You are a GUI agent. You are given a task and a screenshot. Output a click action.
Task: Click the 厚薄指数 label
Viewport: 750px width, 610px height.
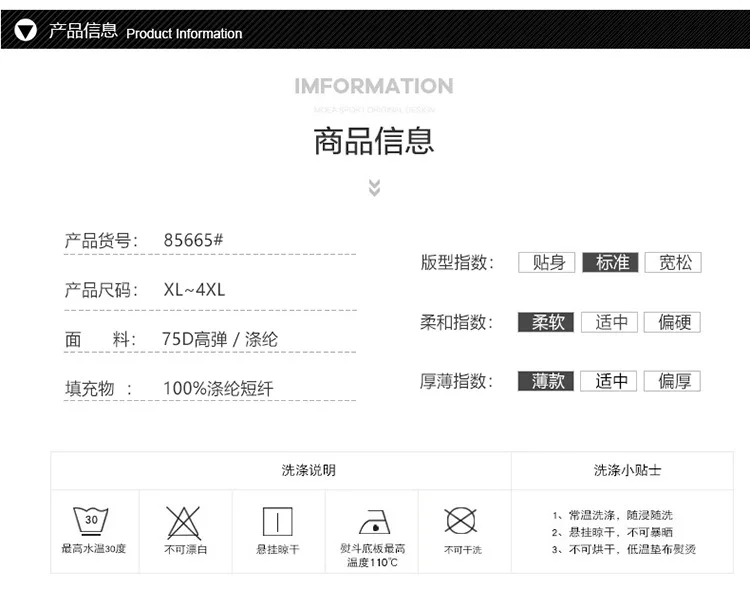456,381
